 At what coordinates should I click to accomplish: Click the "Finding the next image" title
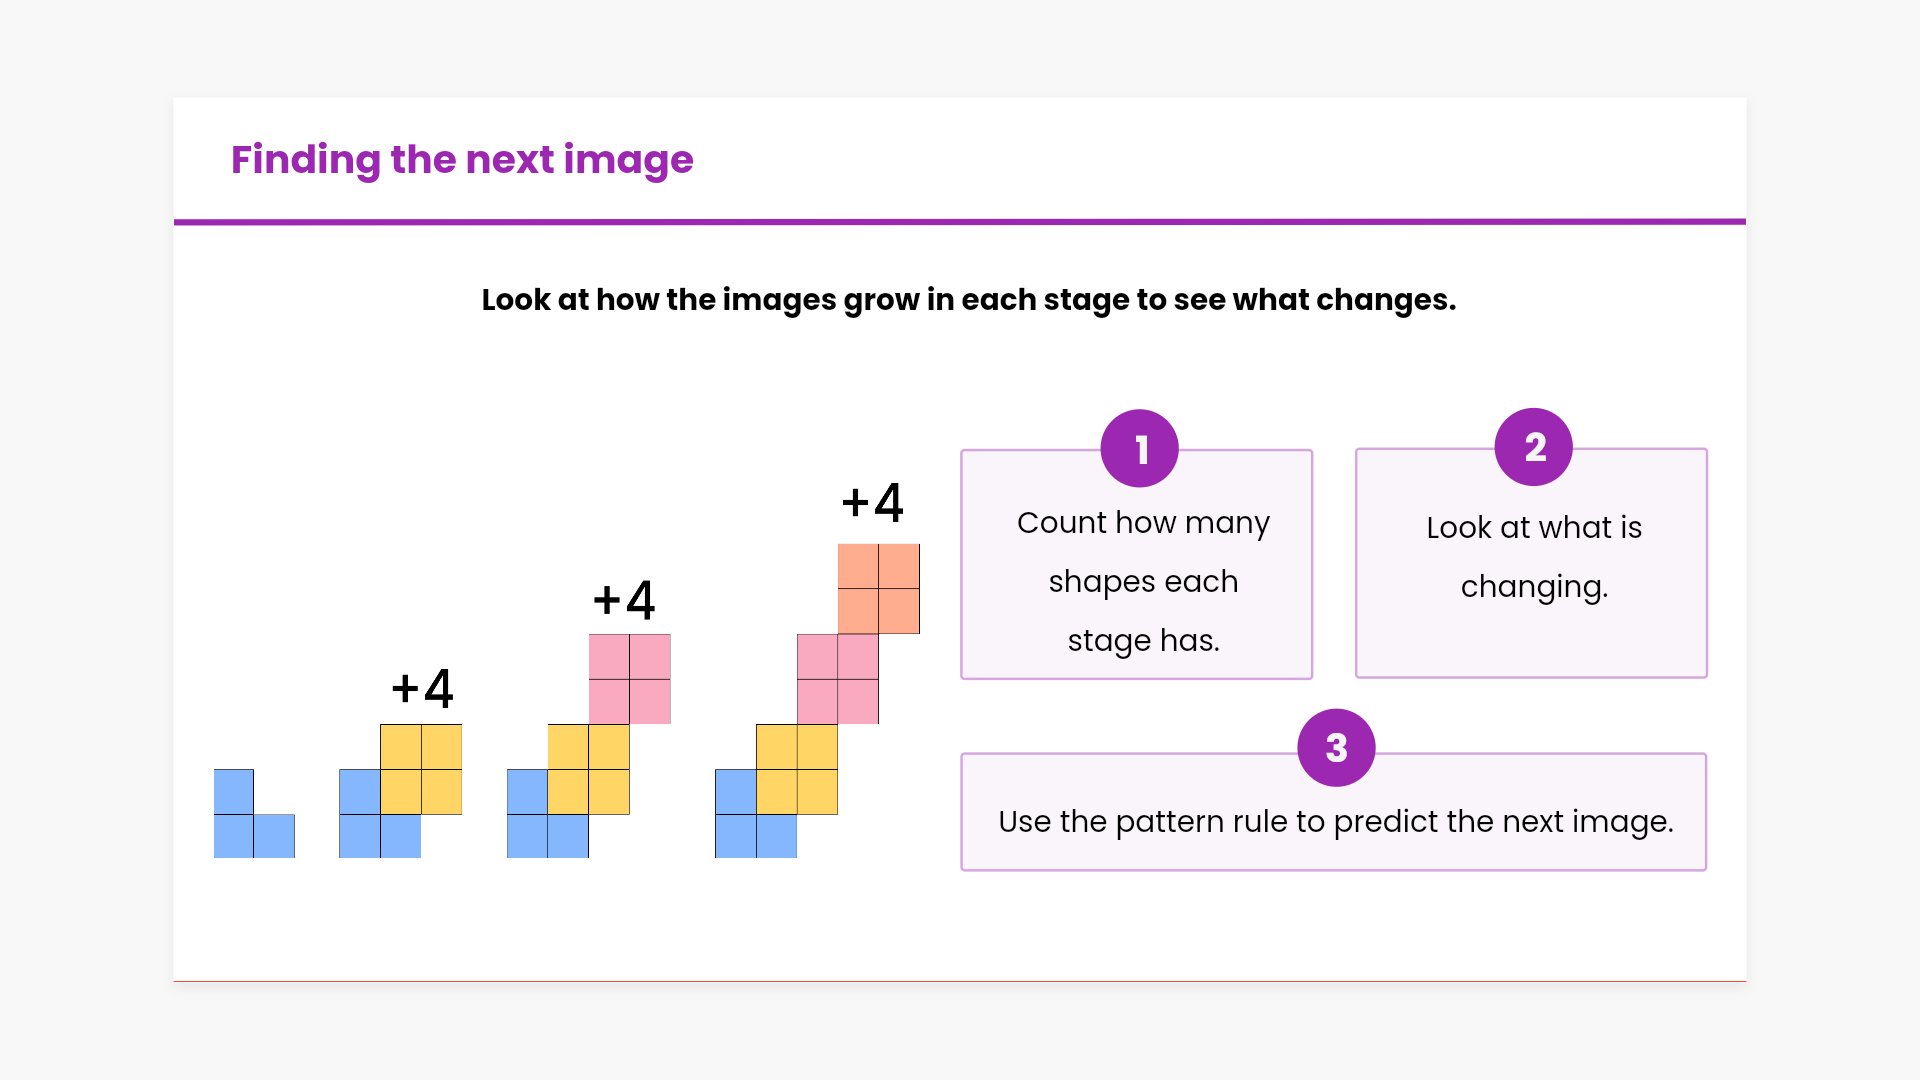coord(462,160)
